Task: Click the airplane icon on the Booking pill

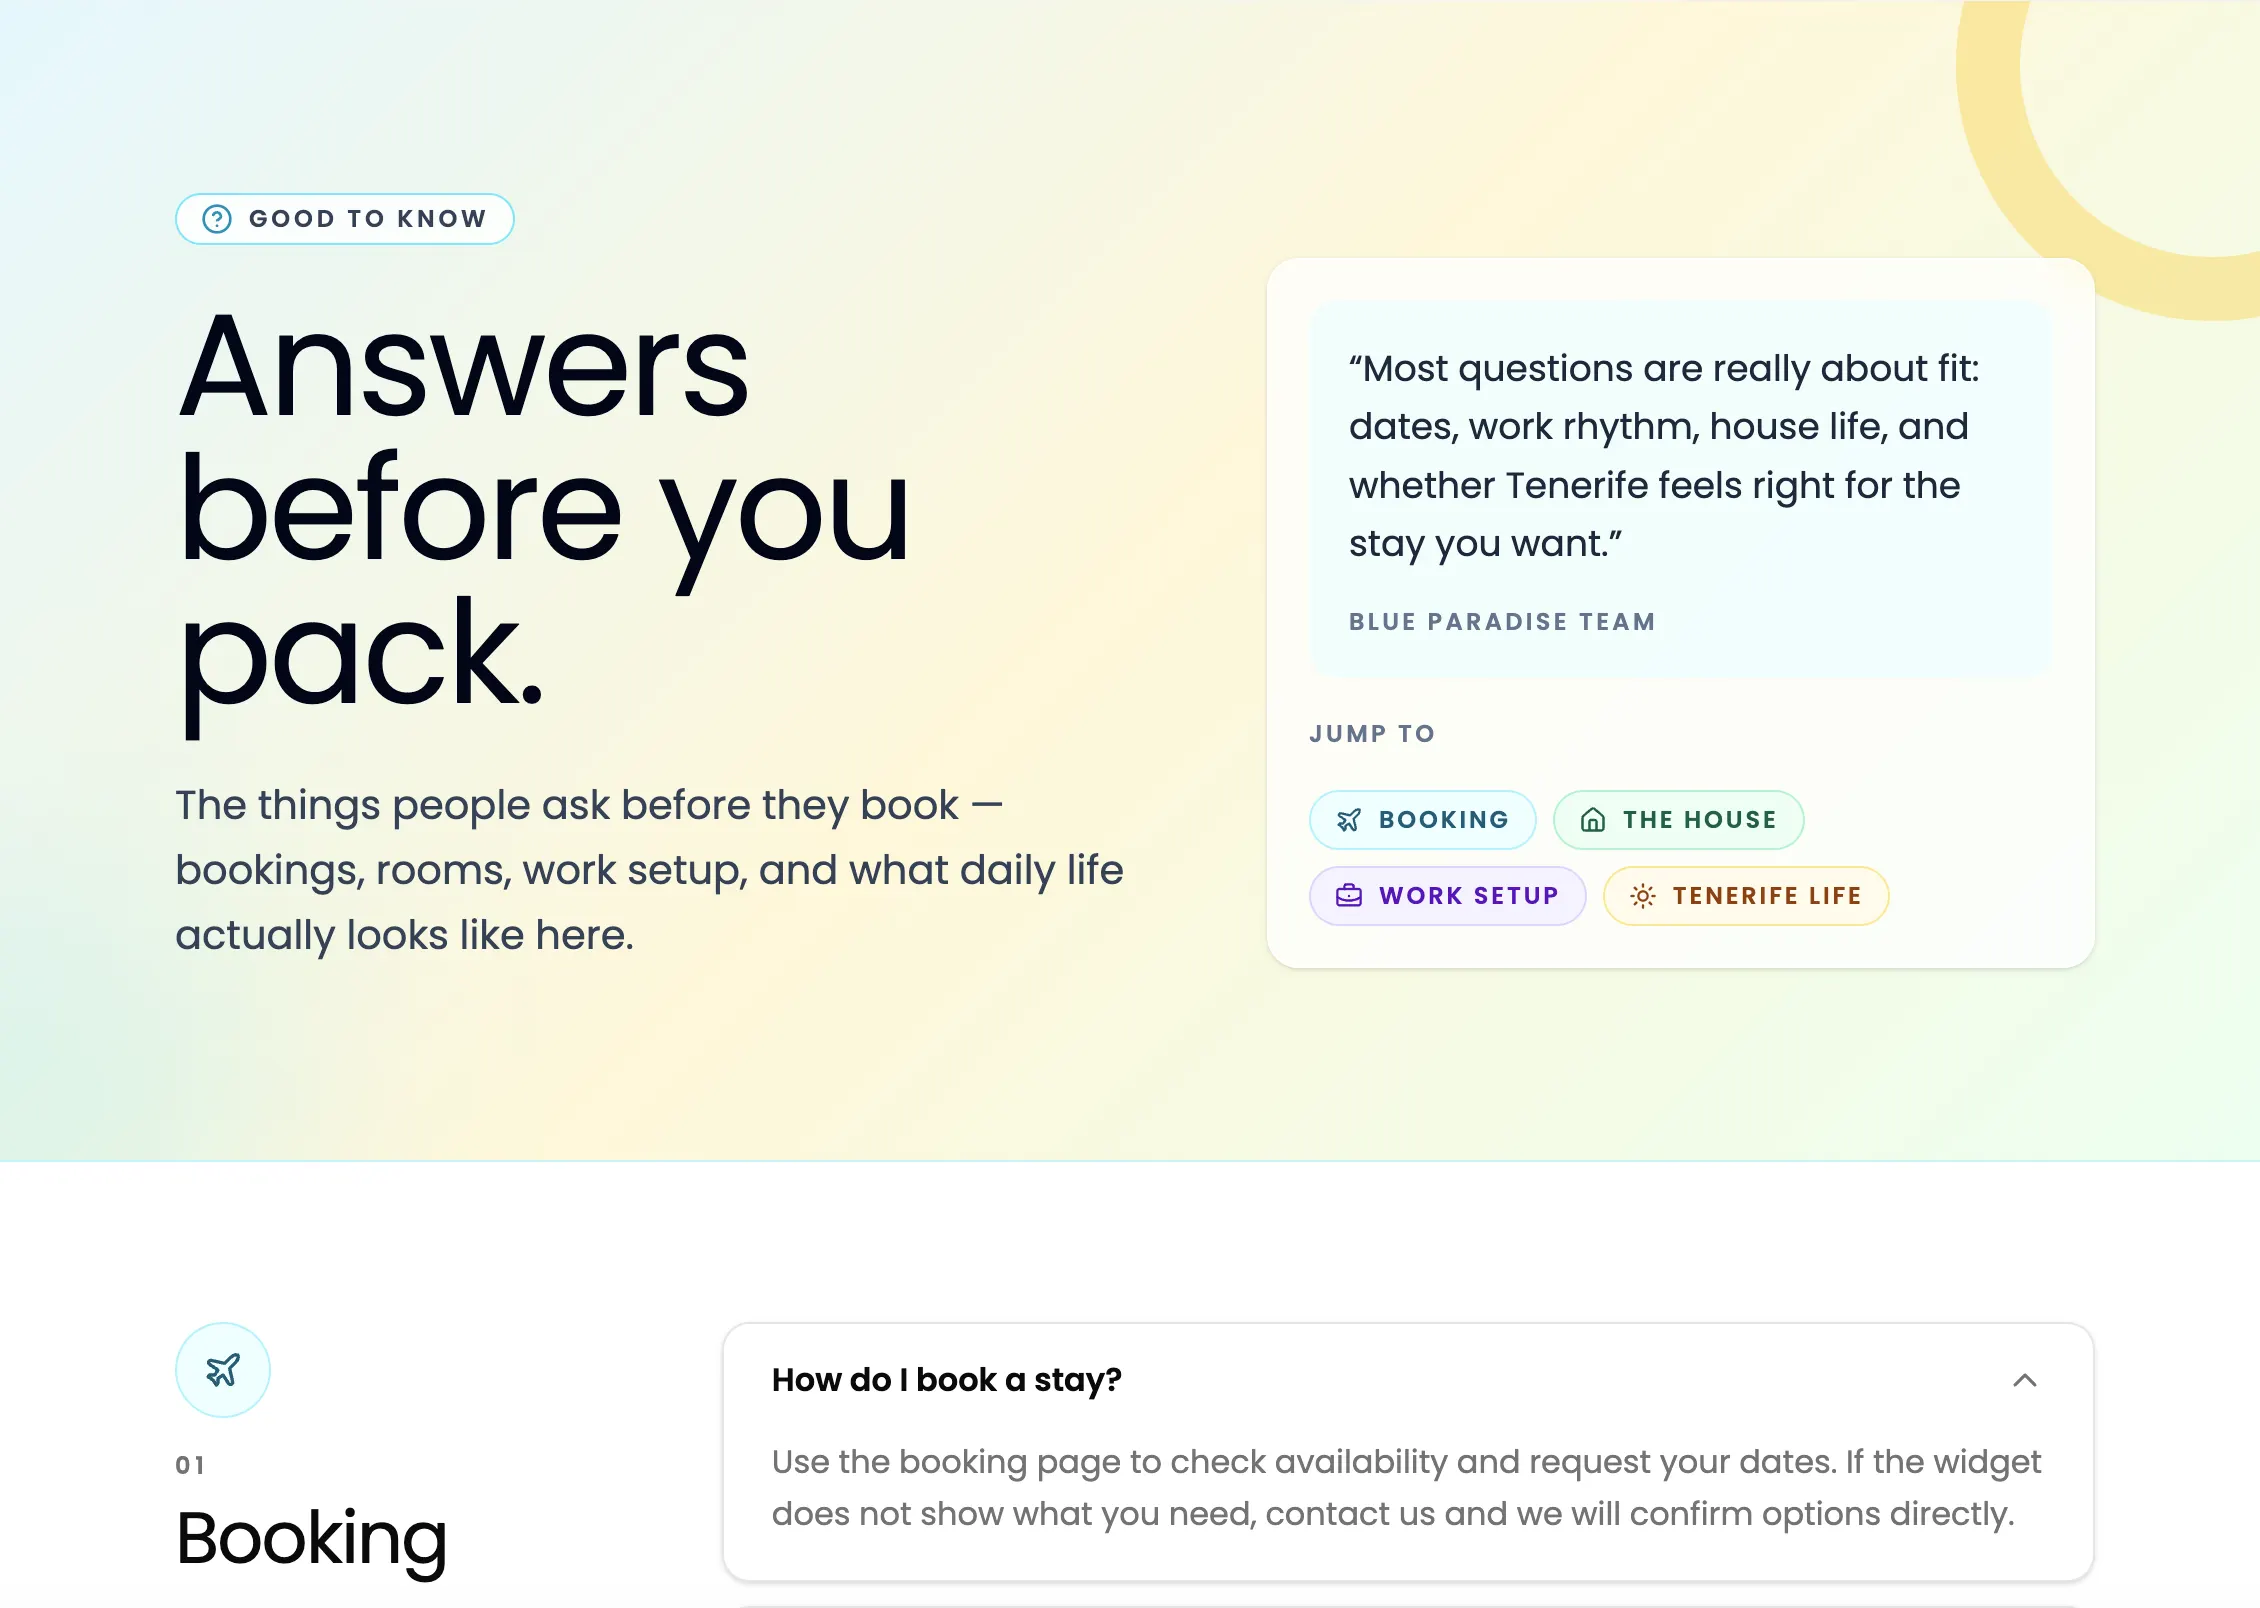Action: (x=1349, y=820)
